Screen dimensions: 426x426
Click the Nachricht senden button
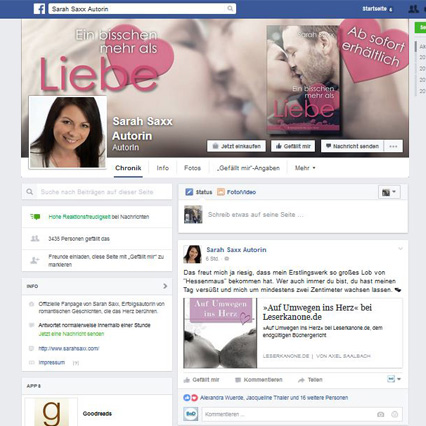tap(352, 146)
